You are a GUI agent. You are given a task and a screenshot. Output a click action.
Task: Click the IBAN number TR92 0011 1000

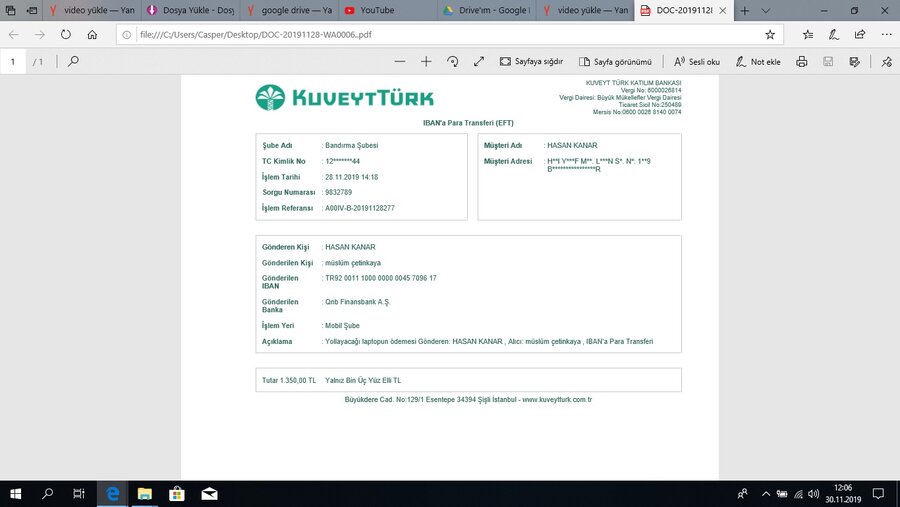(x=381, y=278)
